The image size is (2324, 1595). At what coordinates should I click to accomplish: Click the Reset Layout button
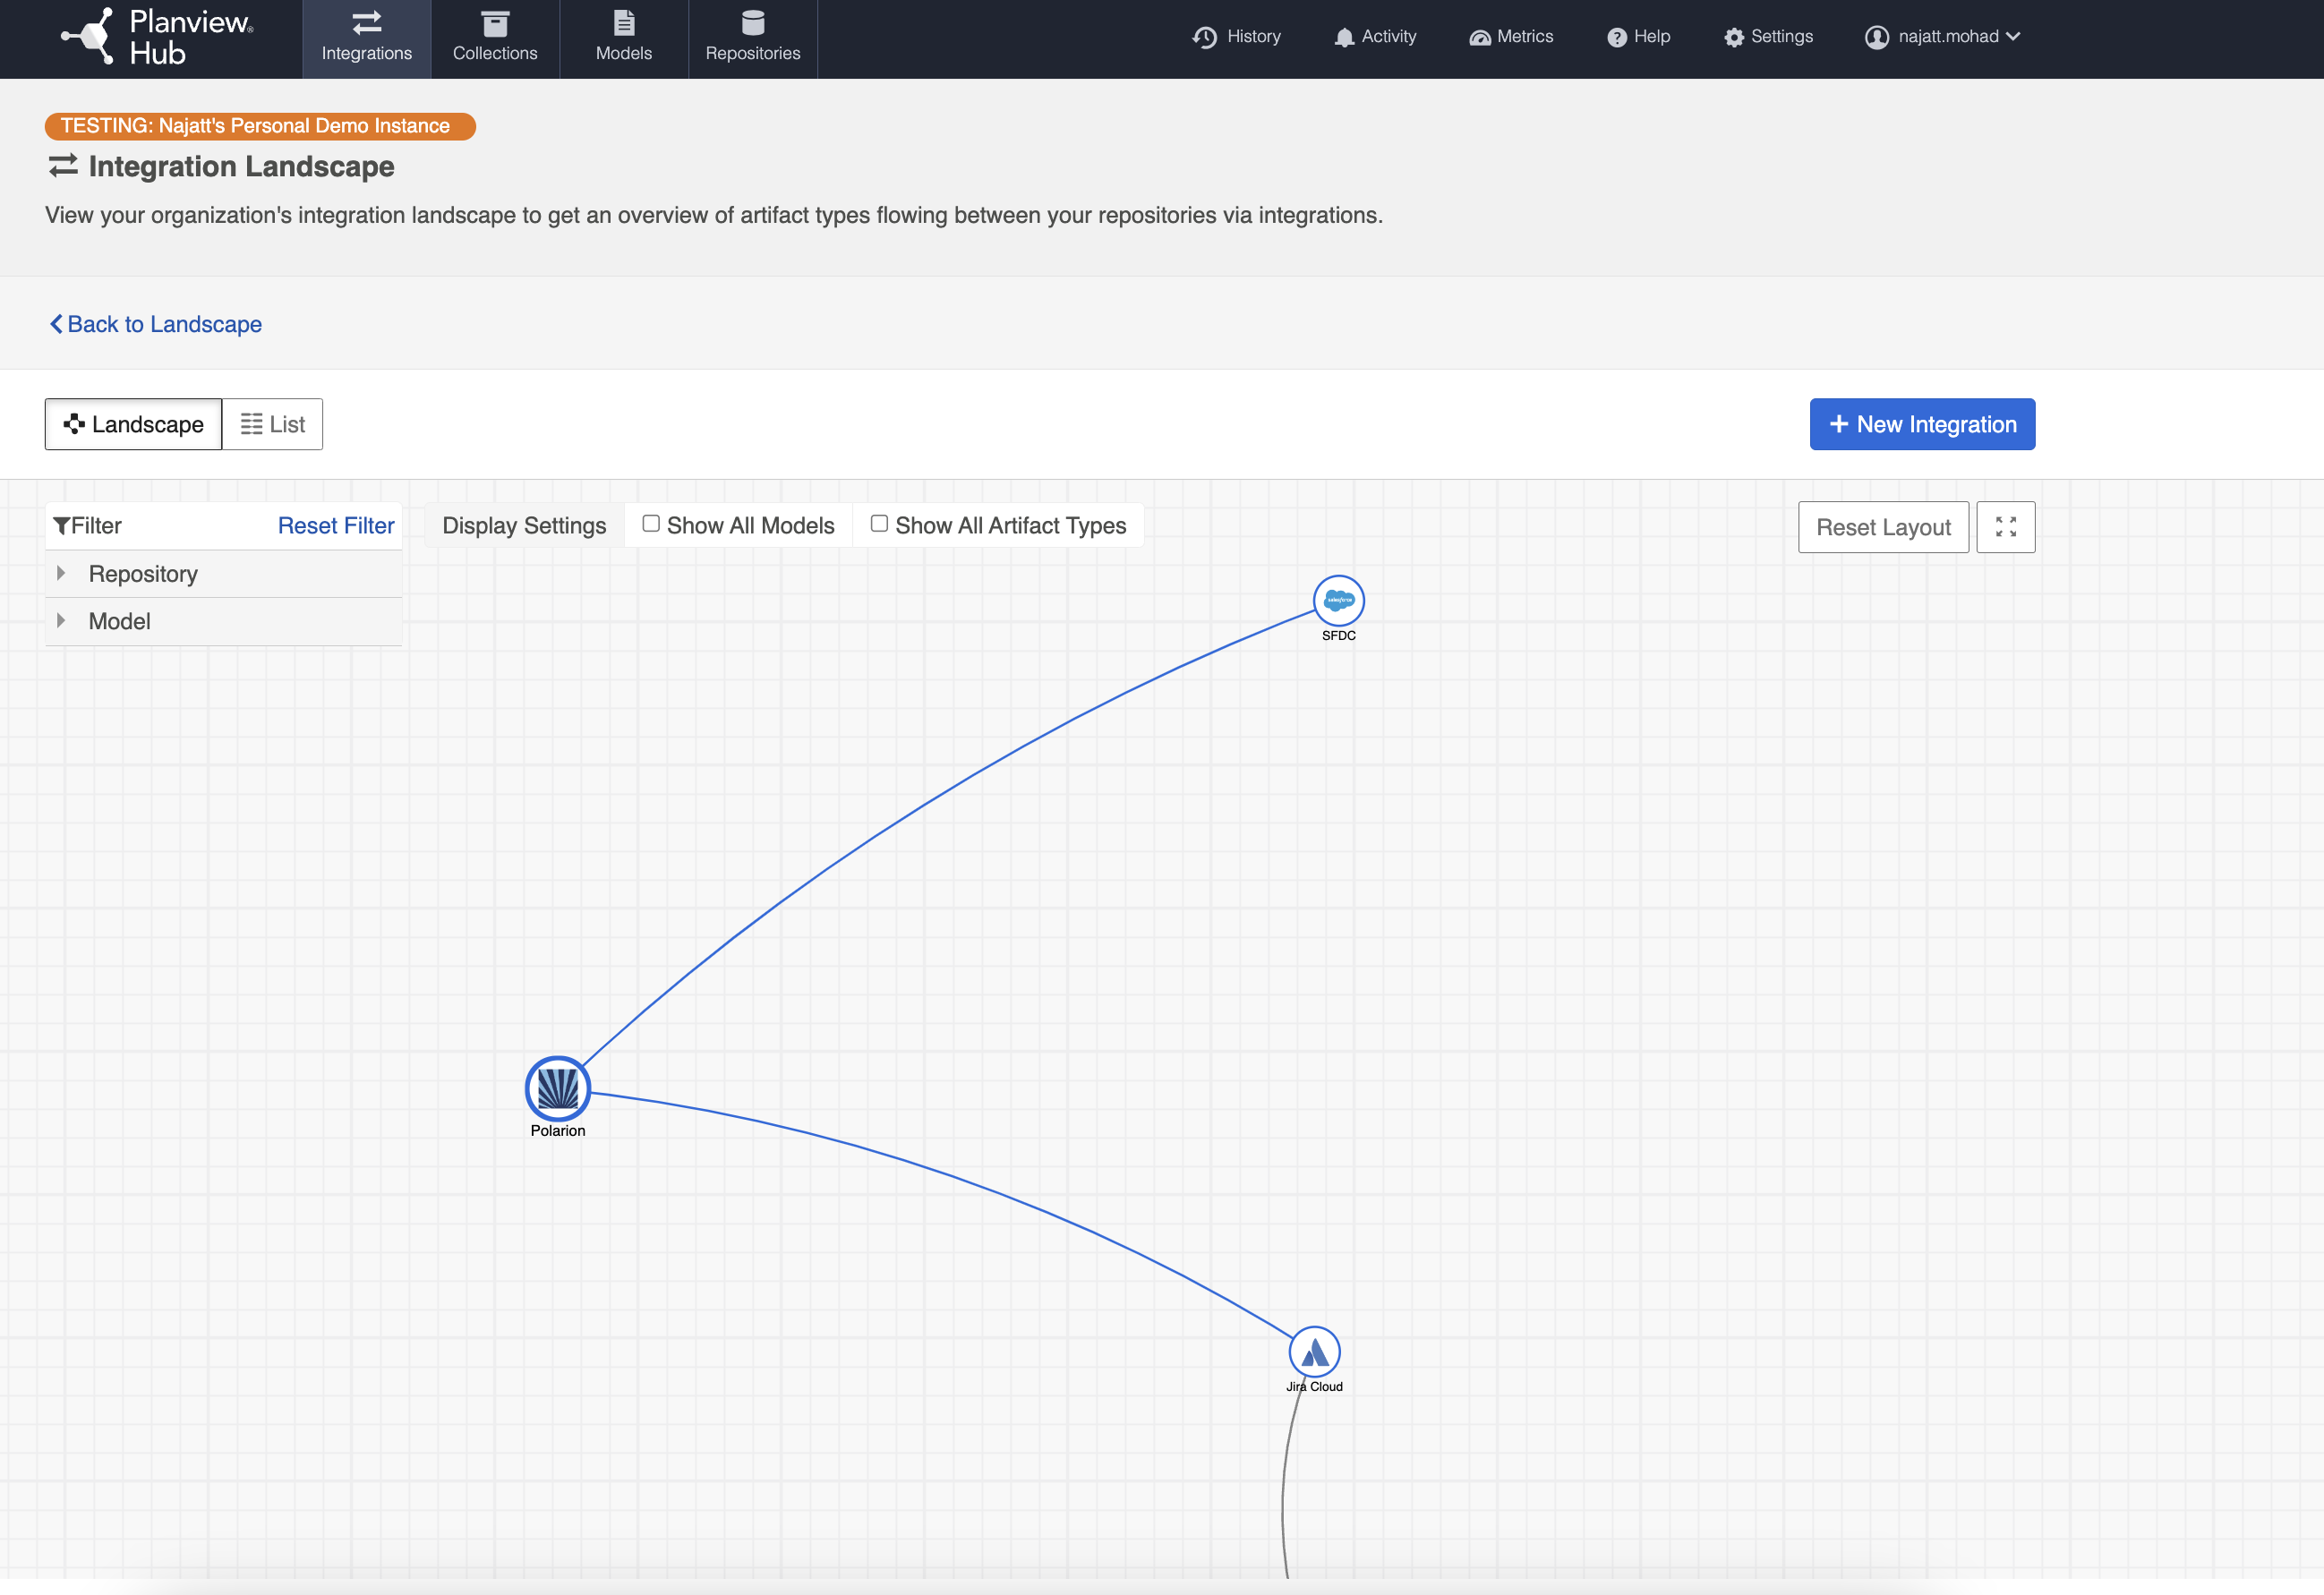point(1883,526)
